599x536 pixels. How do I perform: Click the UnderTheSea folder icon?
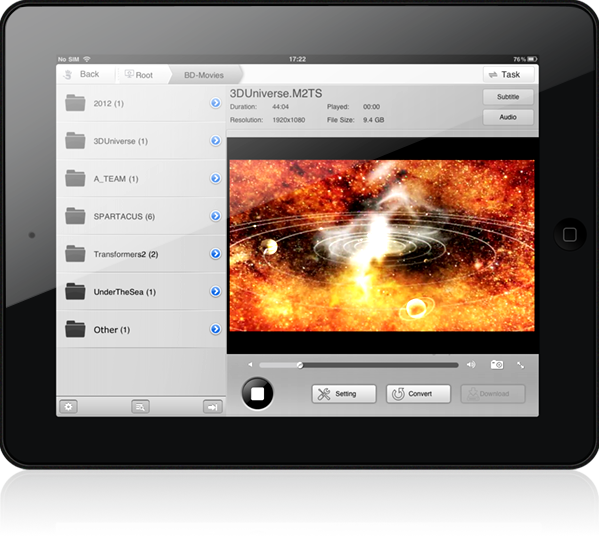(75, 291)
